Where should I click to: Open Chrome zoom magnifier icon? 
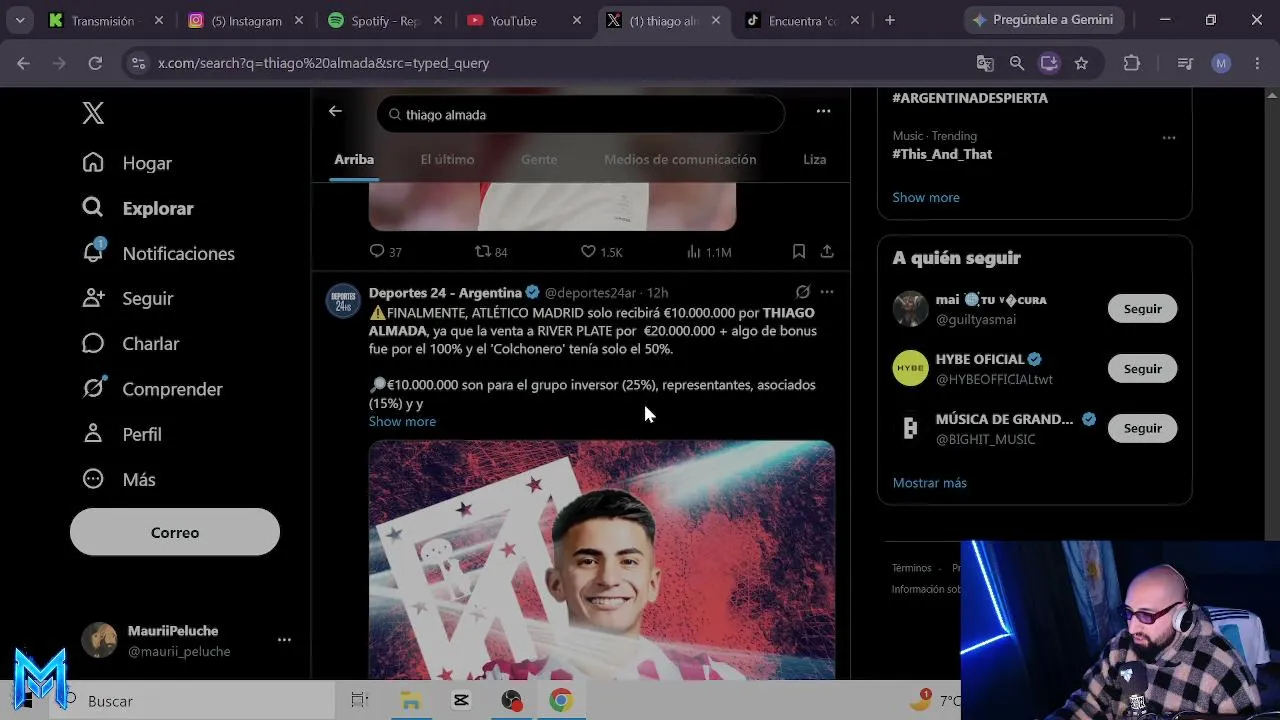[x=1017, y=63]
